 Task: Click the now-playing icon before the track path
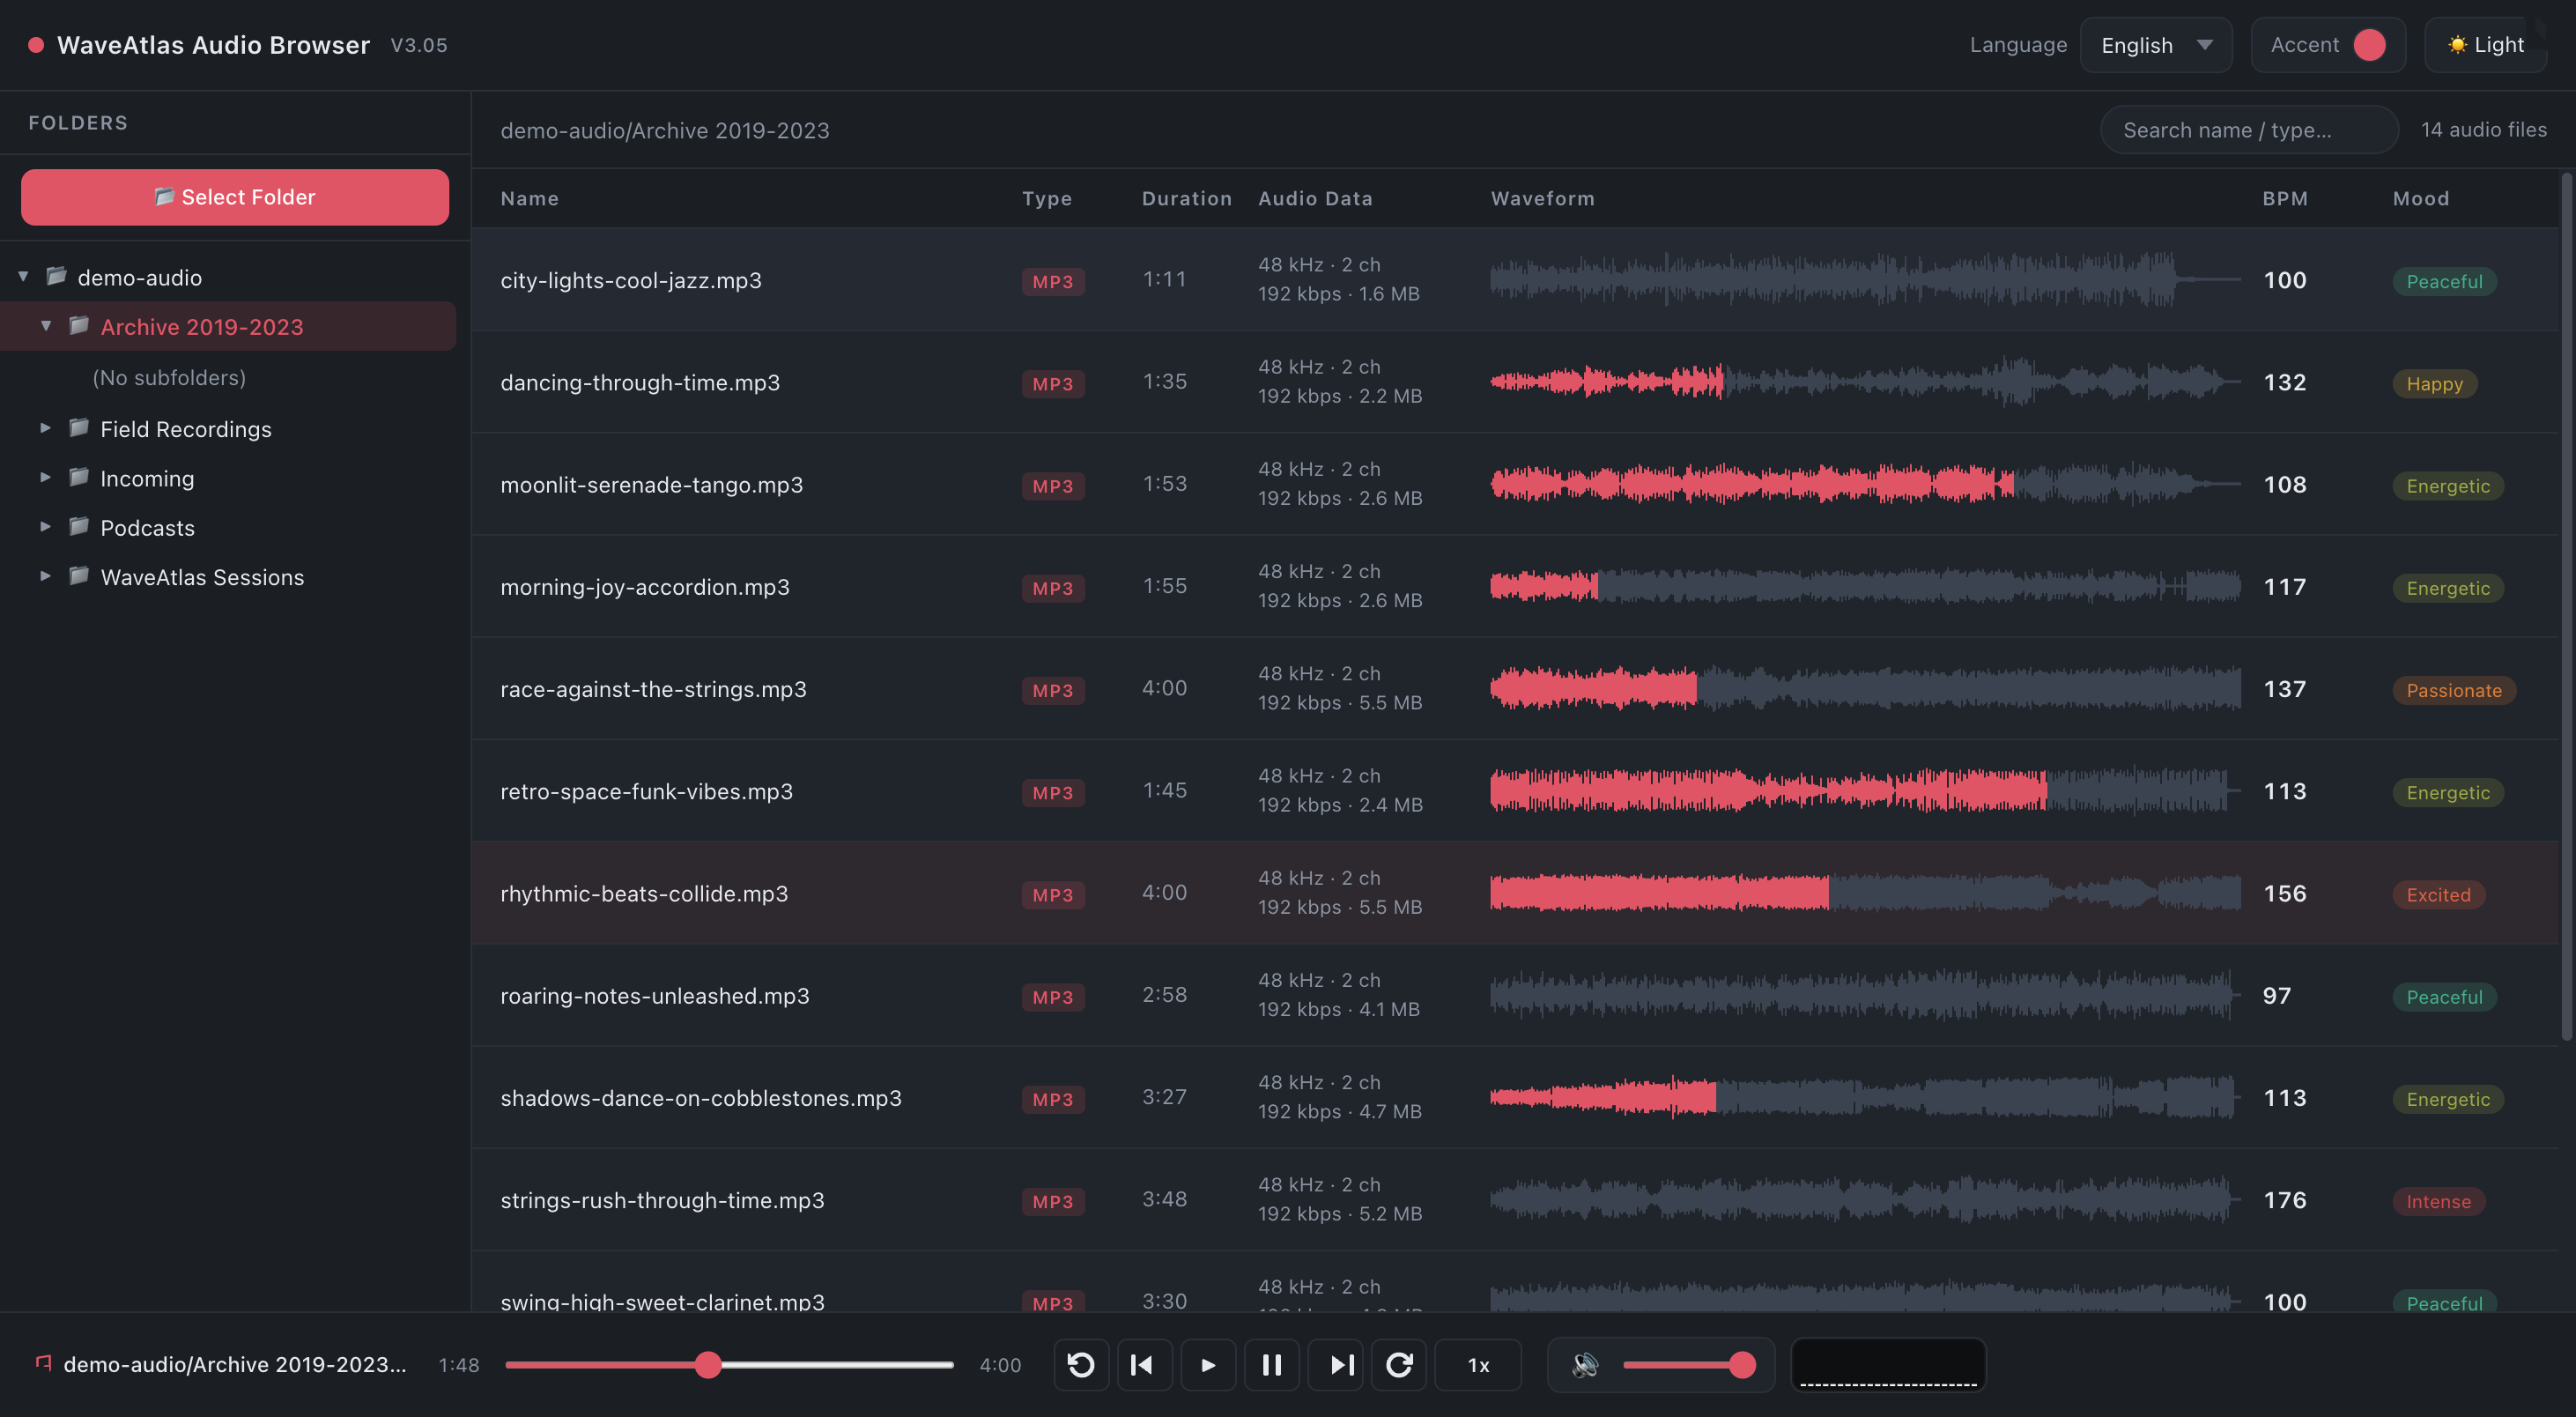click(x=43, y=1363)
